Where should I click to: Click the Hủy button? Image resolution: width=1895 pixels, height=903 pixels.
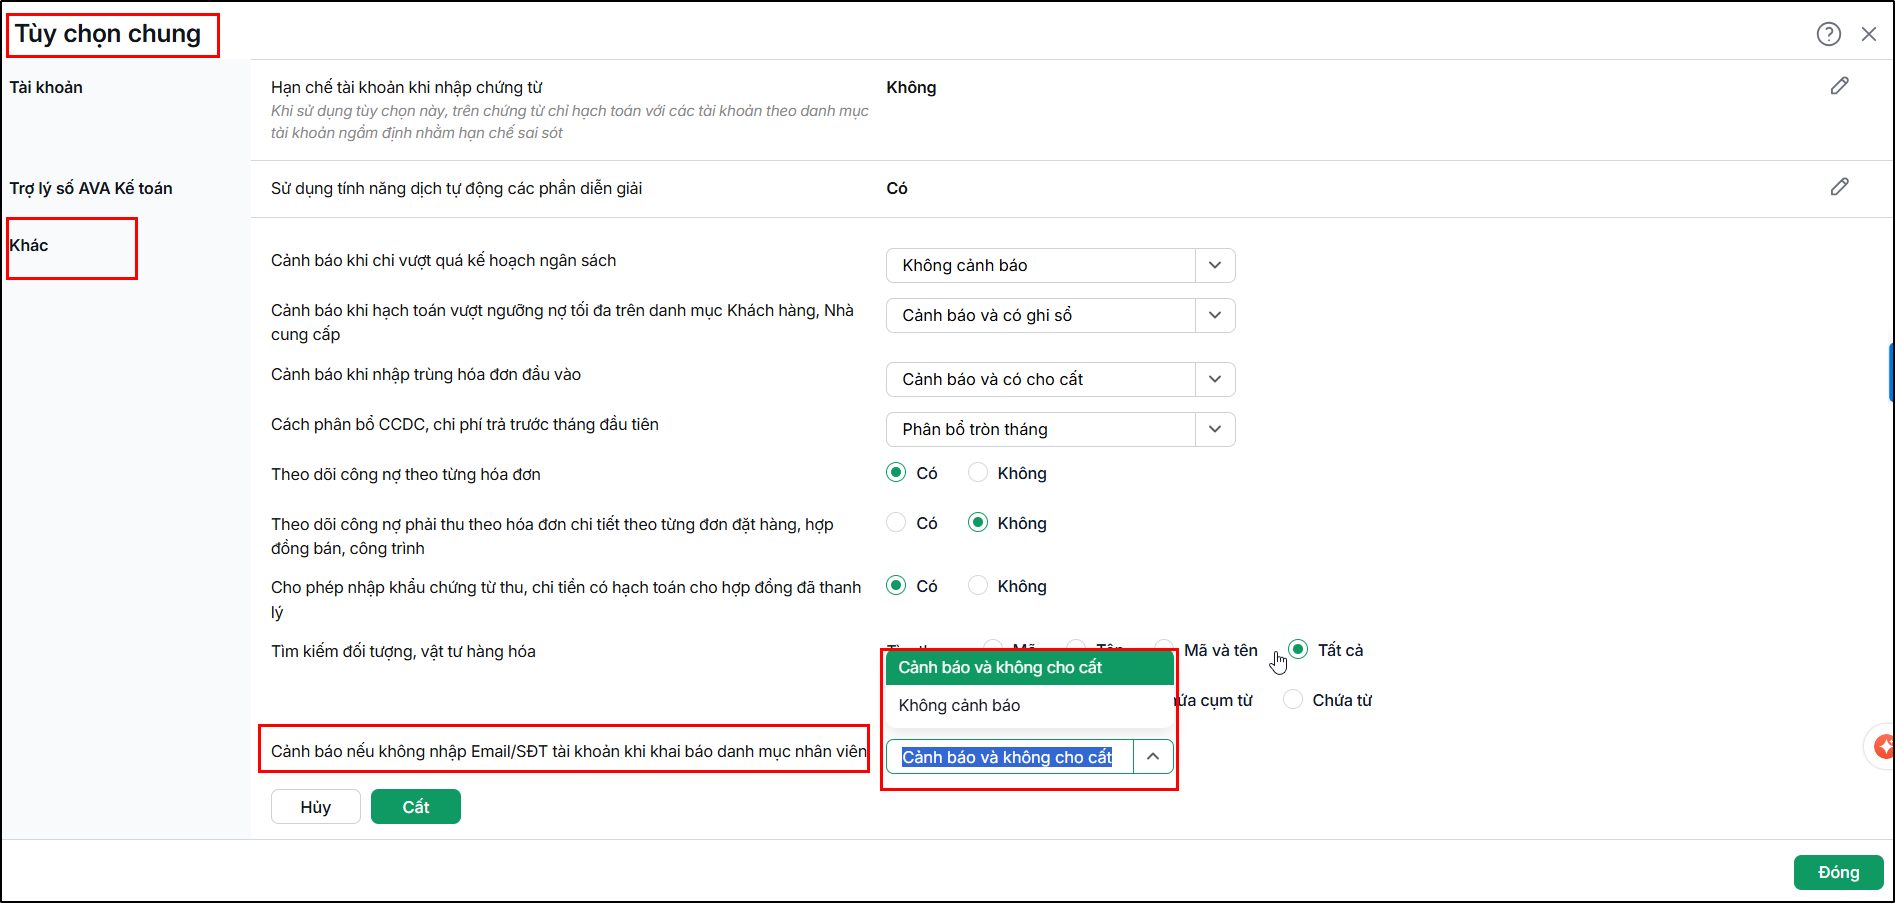point(316,807)
